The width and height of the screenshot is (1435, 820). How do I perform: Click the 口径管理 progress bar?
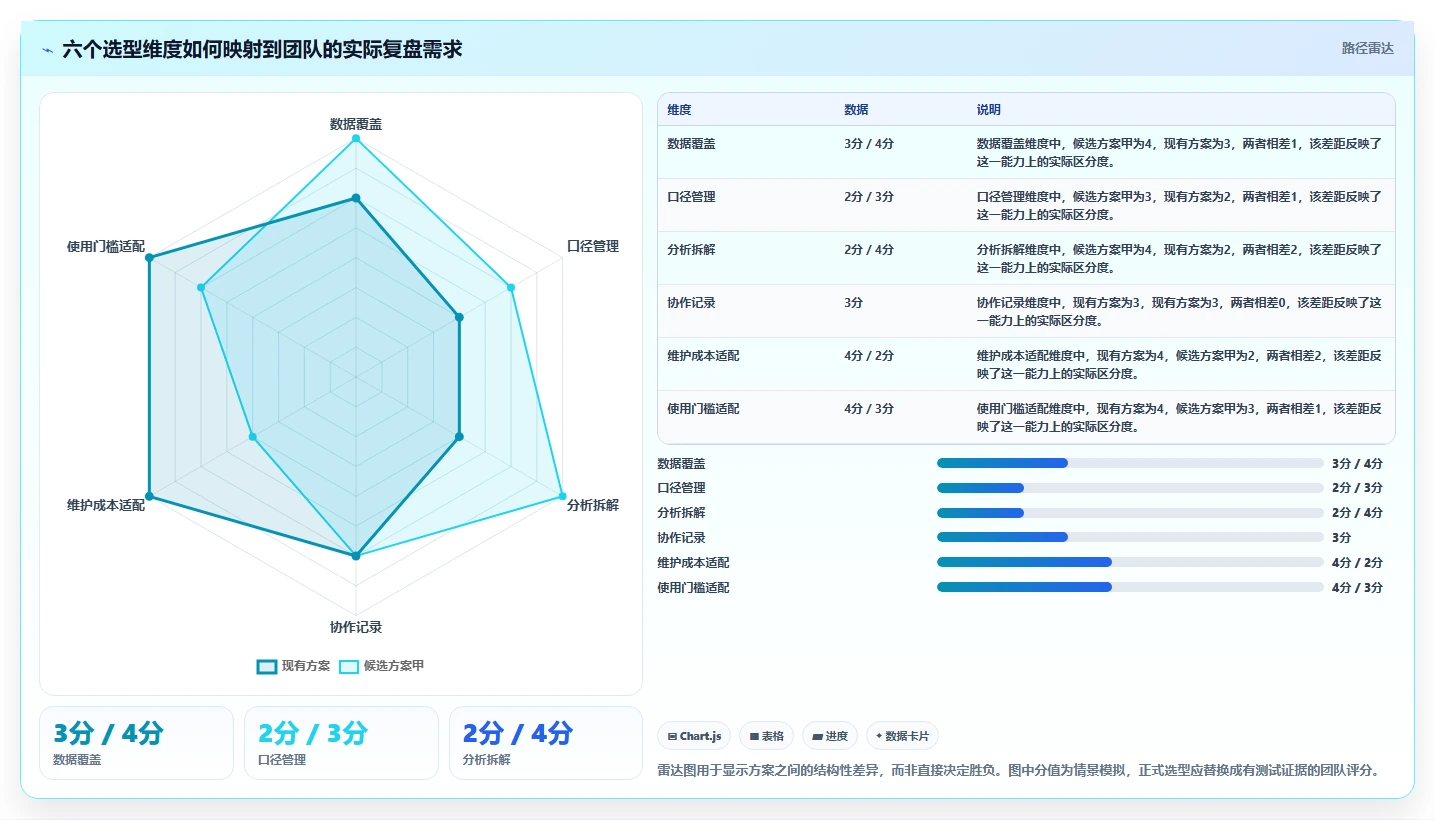(x=1130, y=488)
